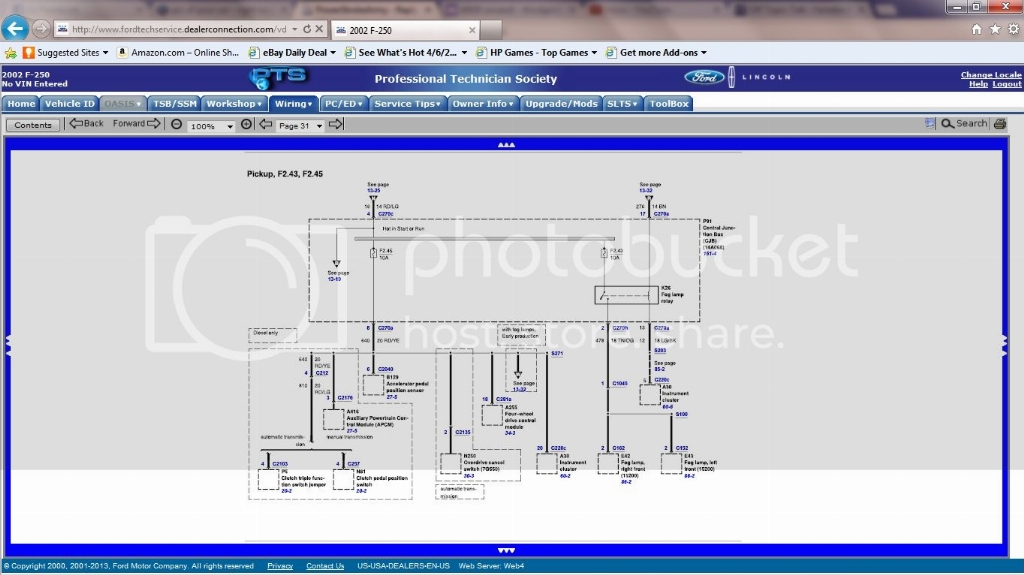The width and height of the screenshot is (1024, 575).
Task: Open the Service Tips tab
Action: coord(408,103)
